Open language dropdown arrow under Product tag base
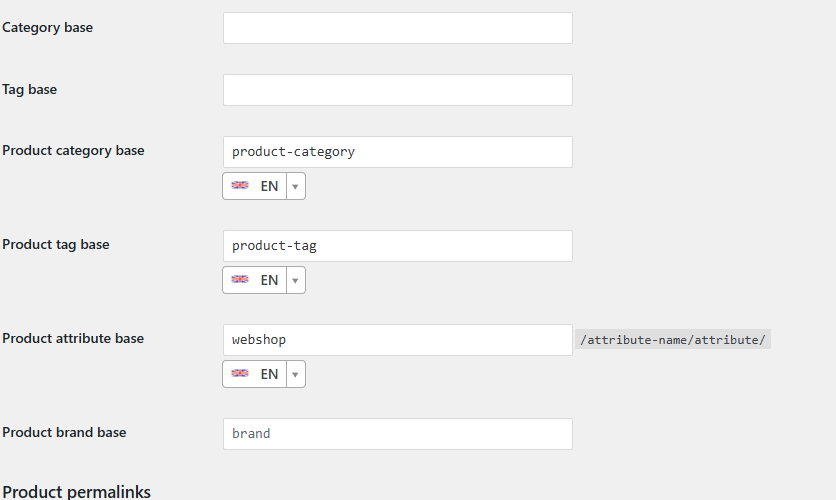 (x=295, y=280)
